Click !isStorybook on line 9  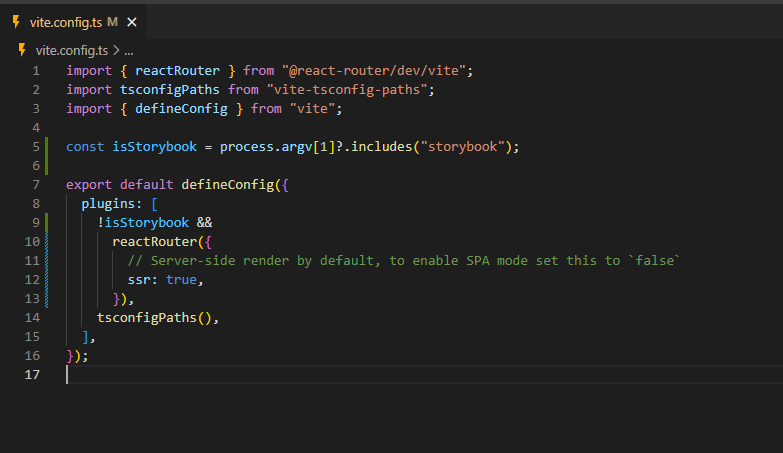pos(143,223)
